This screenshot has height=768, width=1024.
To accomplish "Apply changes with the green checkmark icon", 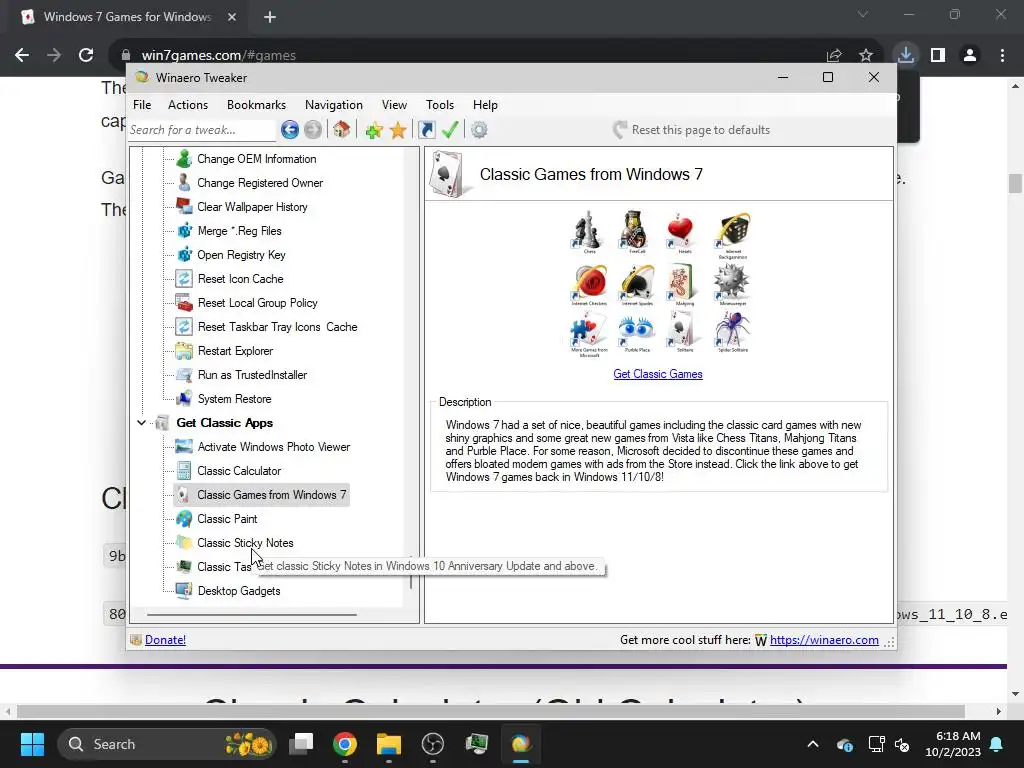I will pyautogui.click(x=450, y=130).
